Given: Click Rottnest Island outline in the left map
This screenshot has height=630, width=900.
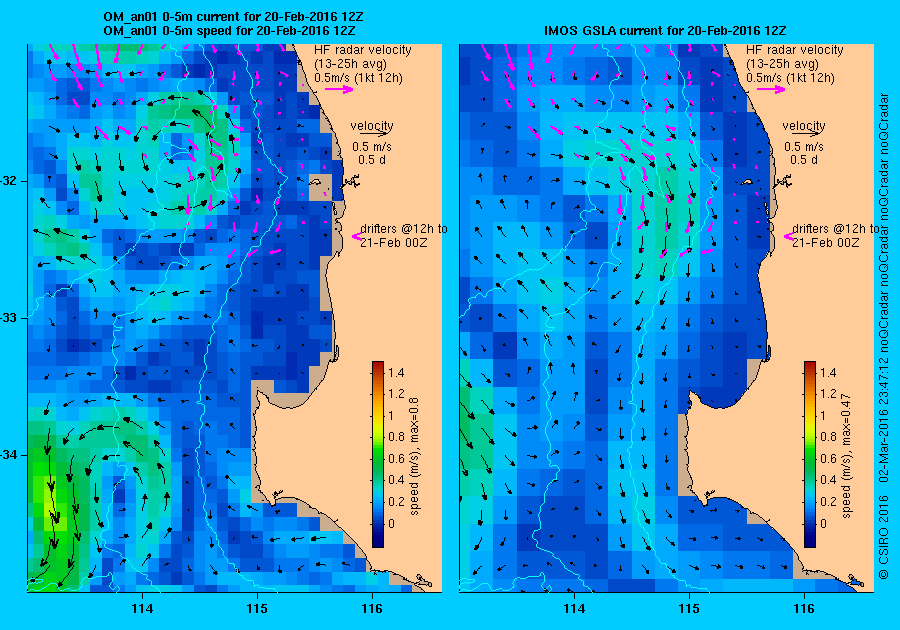Looking at the screenshot, I should click(315, 182).
